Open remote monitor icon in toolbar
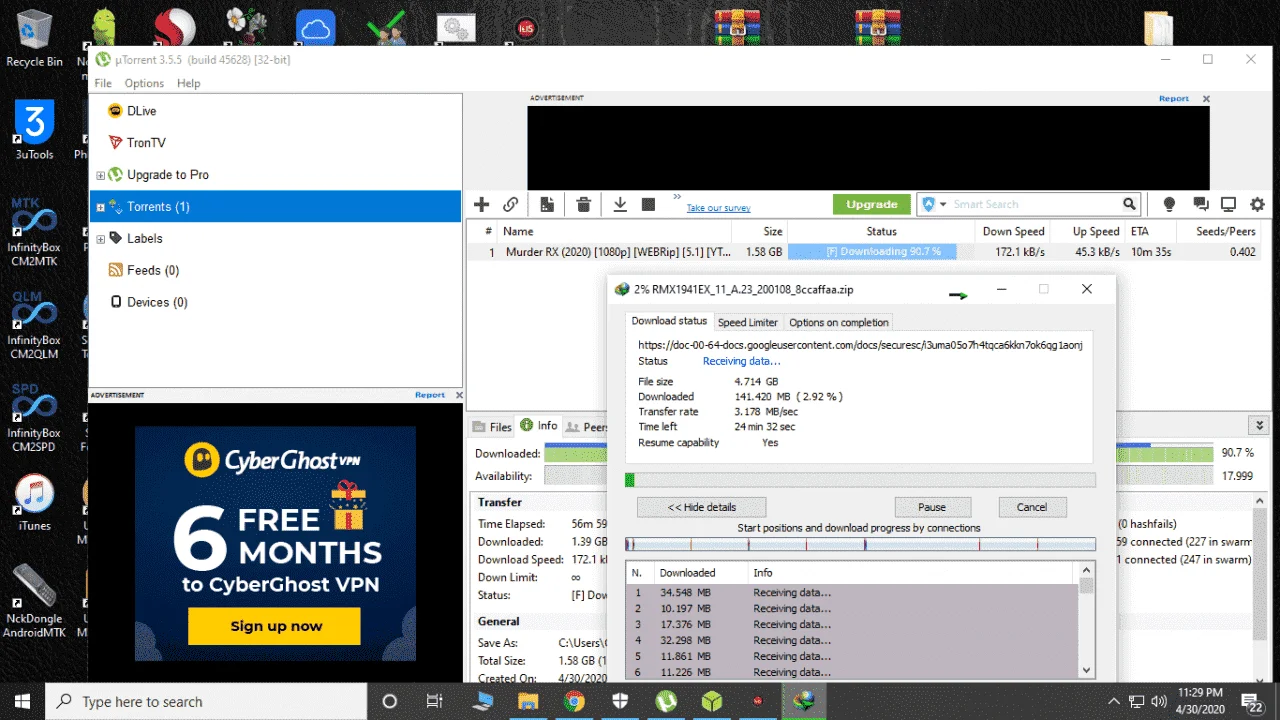The height and width of the screenshot is (720, 1280). 1229,204
